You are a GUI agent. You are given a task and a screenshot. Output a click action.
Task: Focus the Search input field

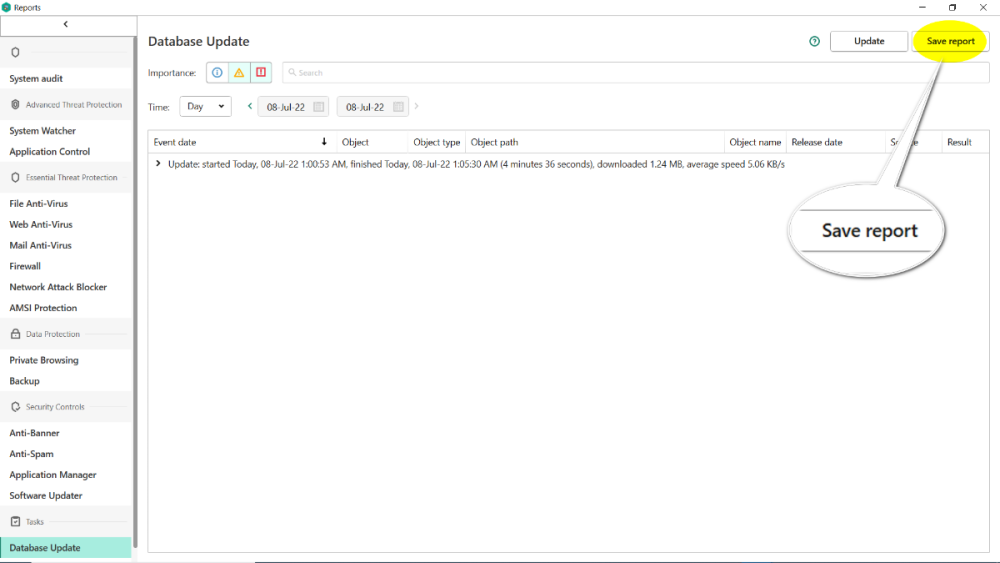pos(635,73)
